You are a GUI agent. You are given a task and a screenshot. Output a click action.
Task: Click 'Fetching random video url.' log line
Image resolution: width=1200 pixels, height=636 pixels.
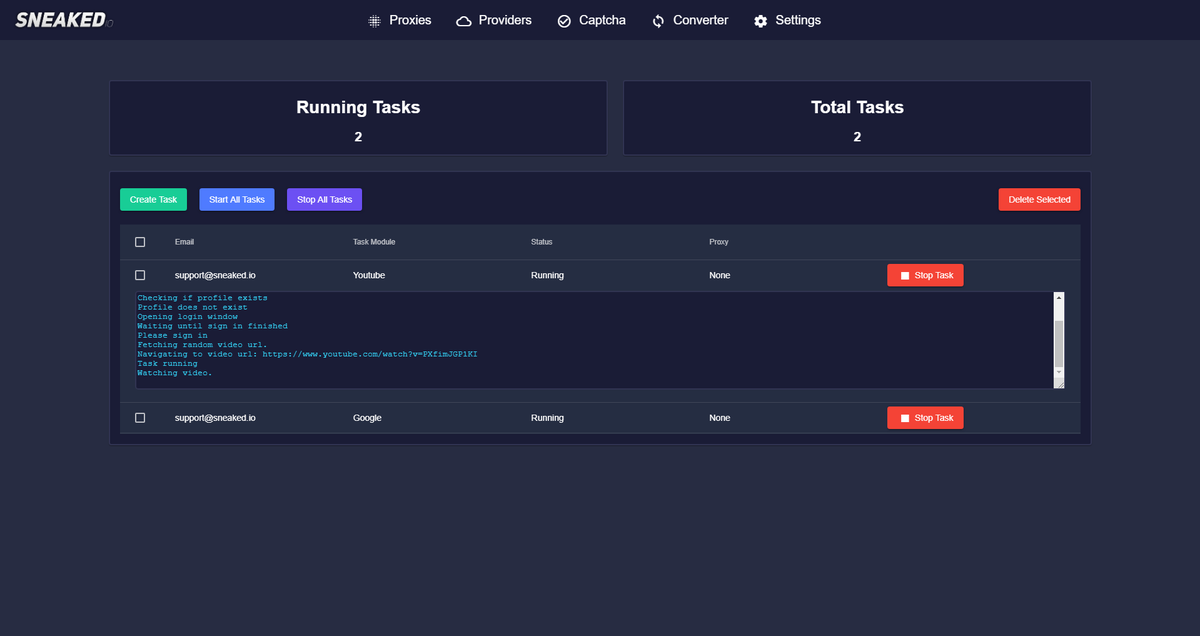pyautogui.click(x=202, y=345)
